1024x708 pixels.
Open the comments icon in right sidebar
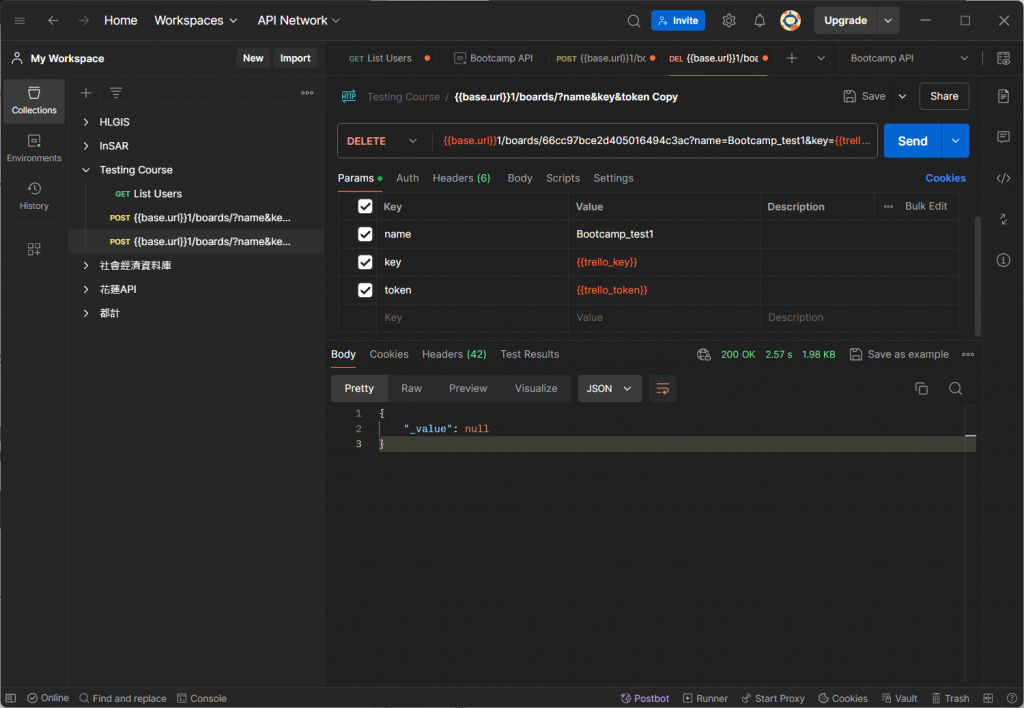pos(1003,137)
